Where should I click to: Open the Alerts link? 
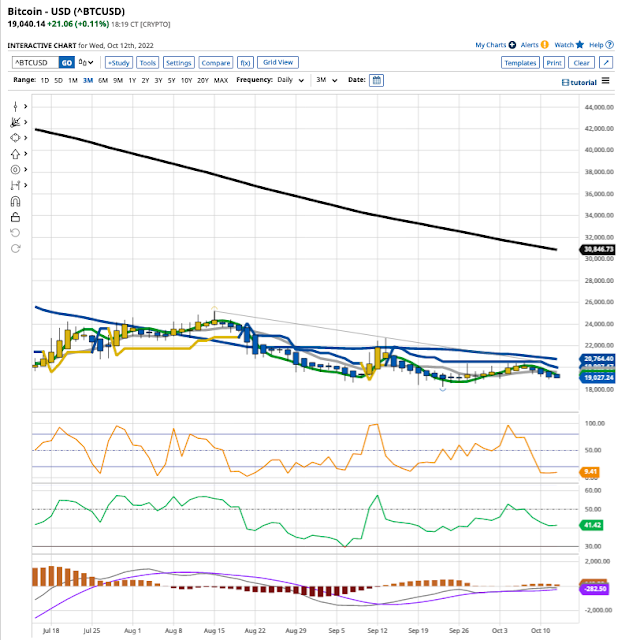coord(534,45)
